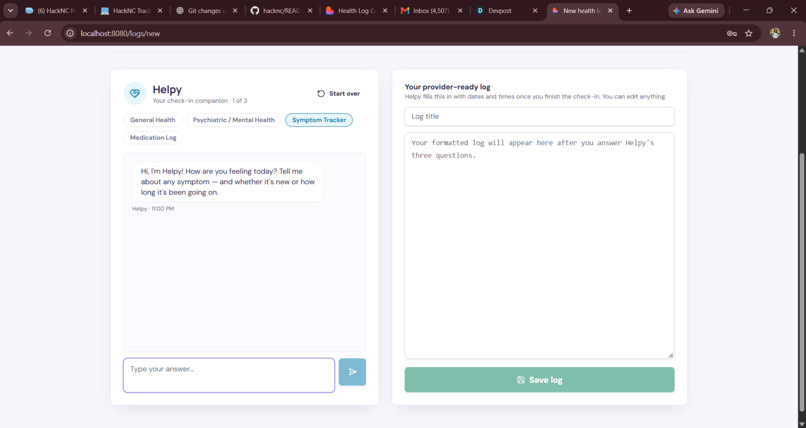
Task: Switch to the GitHub hacknc/README tab
Action: coord(281,10)
